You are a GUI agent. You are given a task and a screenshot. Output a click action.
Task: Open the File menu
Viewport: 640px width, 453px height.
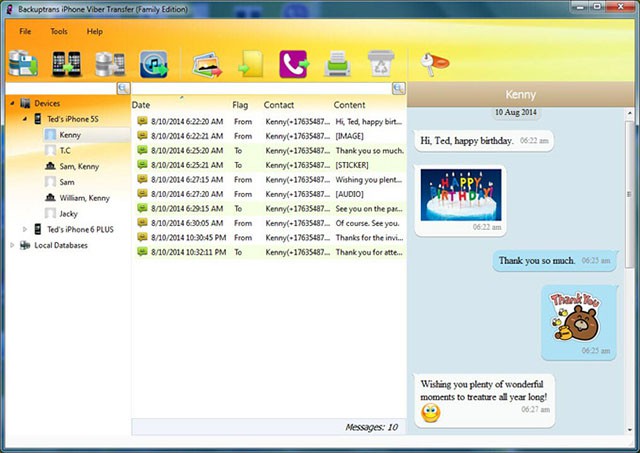tap(25, 32)
